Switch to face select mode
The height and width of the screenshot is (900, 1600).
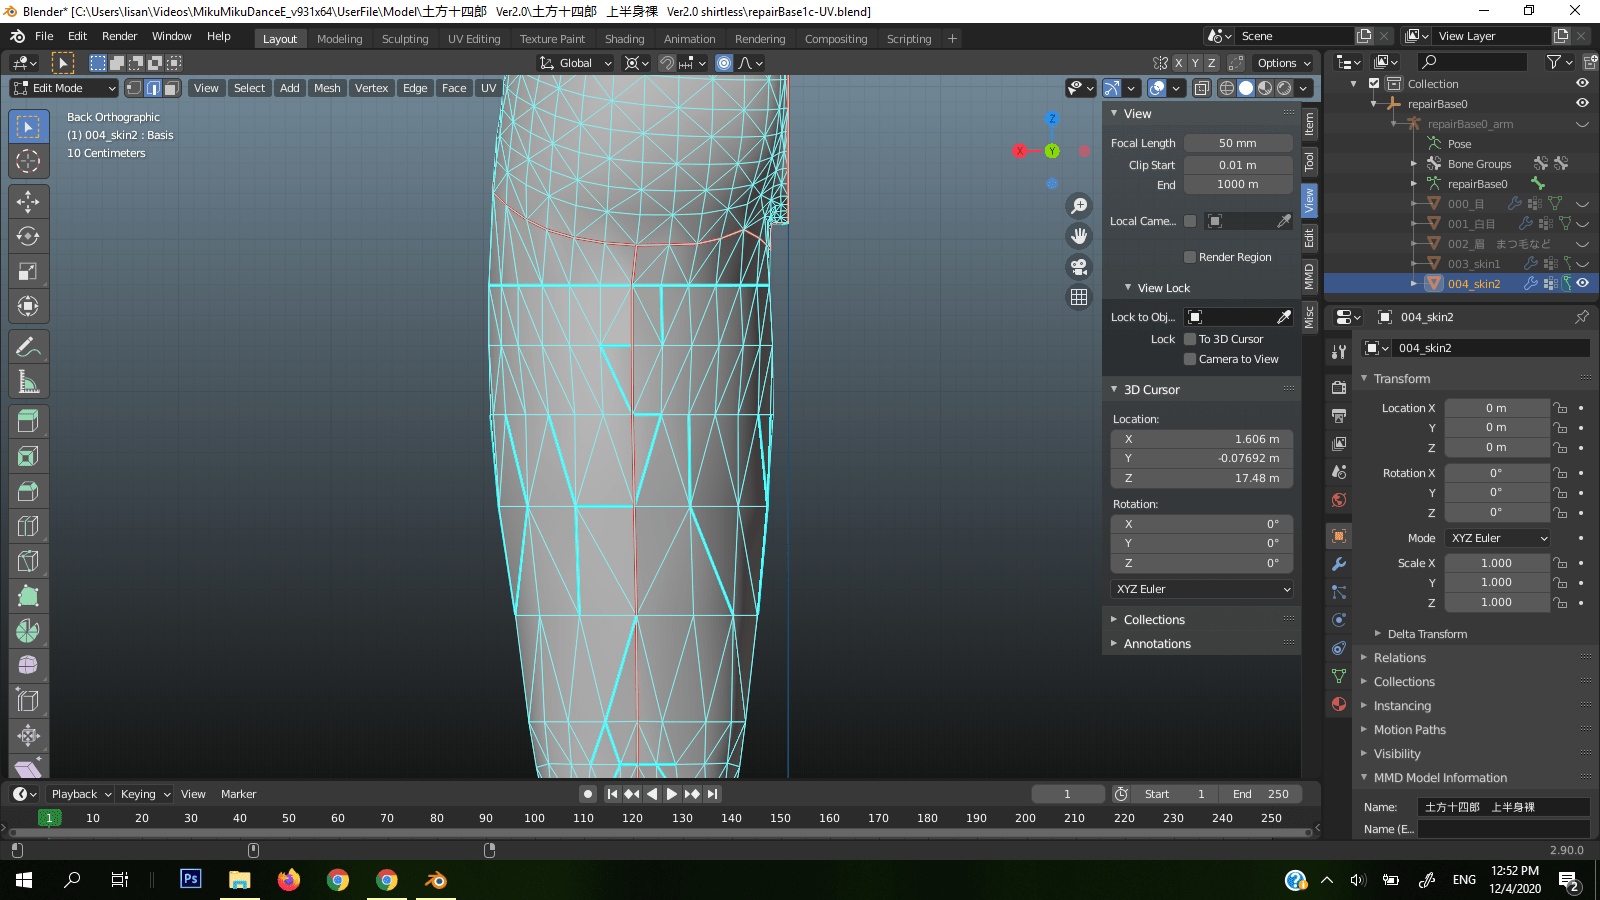coord(172,88)
